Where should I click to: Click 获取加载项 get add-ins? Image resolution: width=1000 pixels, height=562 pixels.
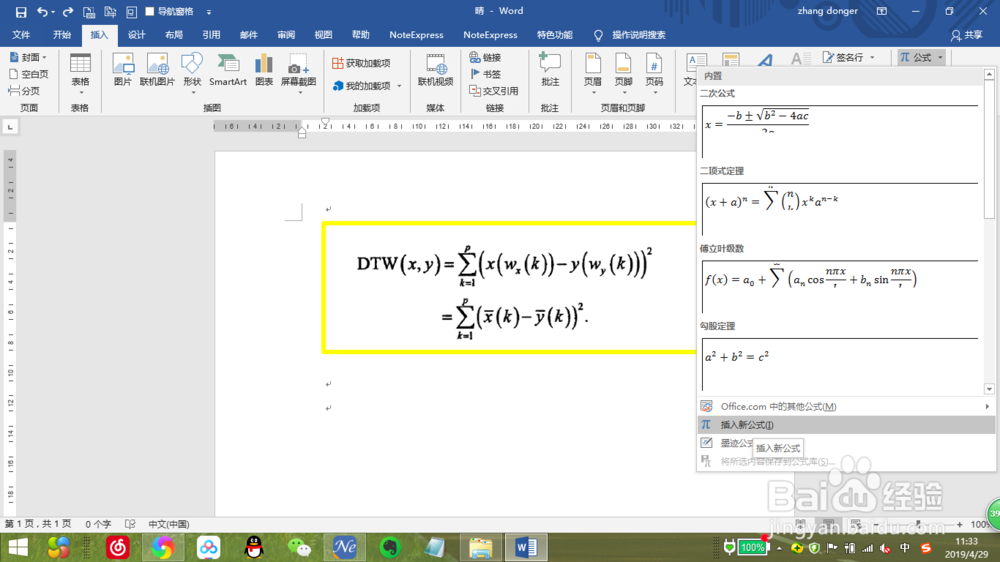click(x=361, y=63)
